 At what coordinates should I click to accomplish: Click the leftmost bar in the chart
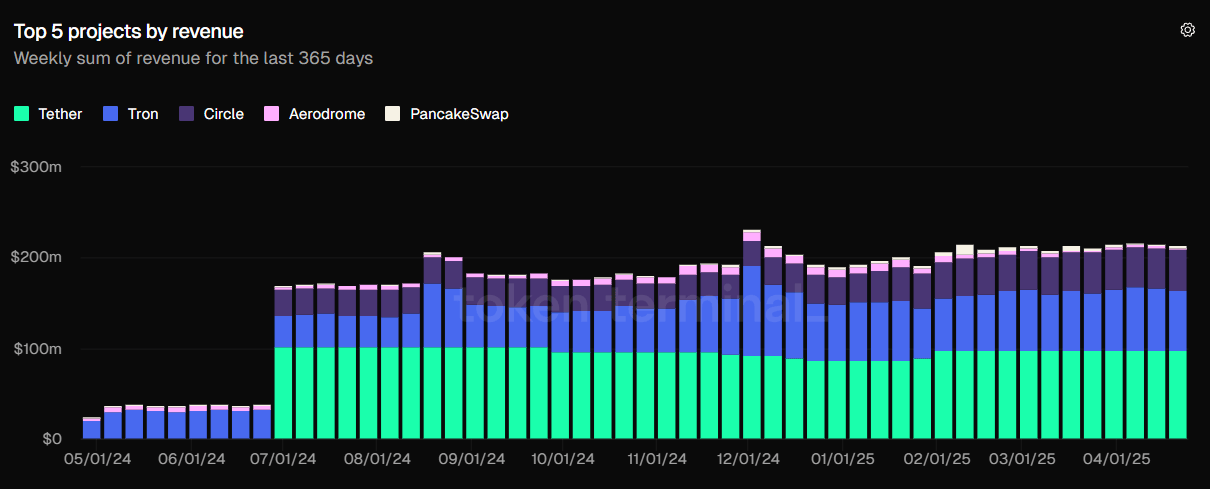coord(91,429)
